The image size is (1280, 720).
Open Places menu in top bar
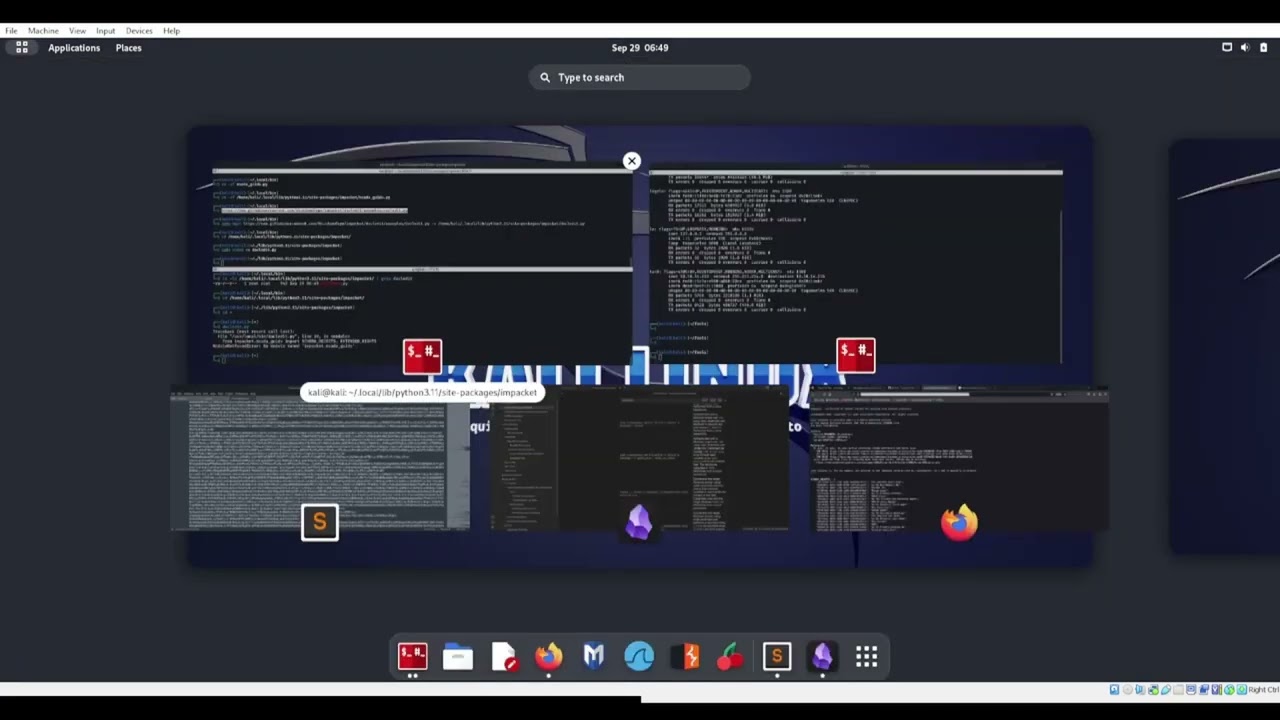[128, 47]
